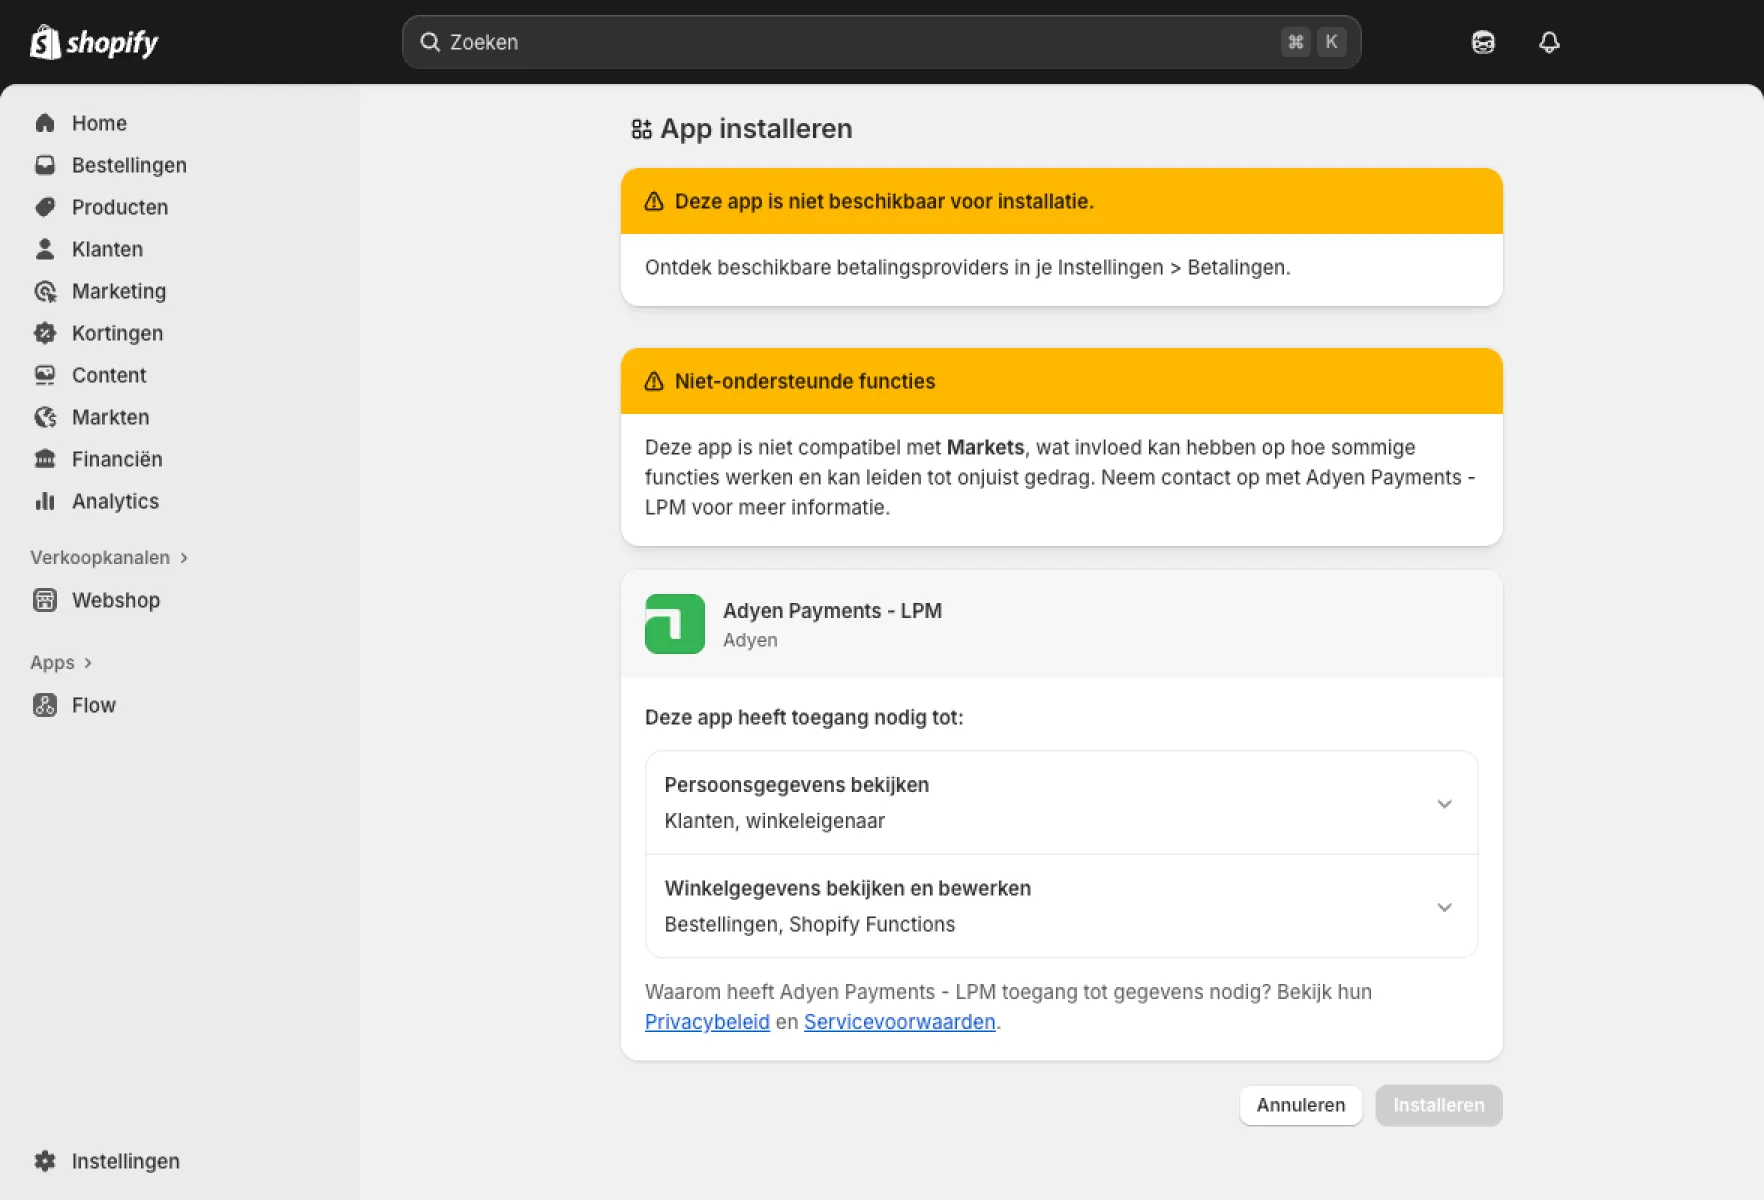Click 'Ontdek beschikbare betalingsproviders' message text
Screen dimensions: 1764x1200
point(968,267)
